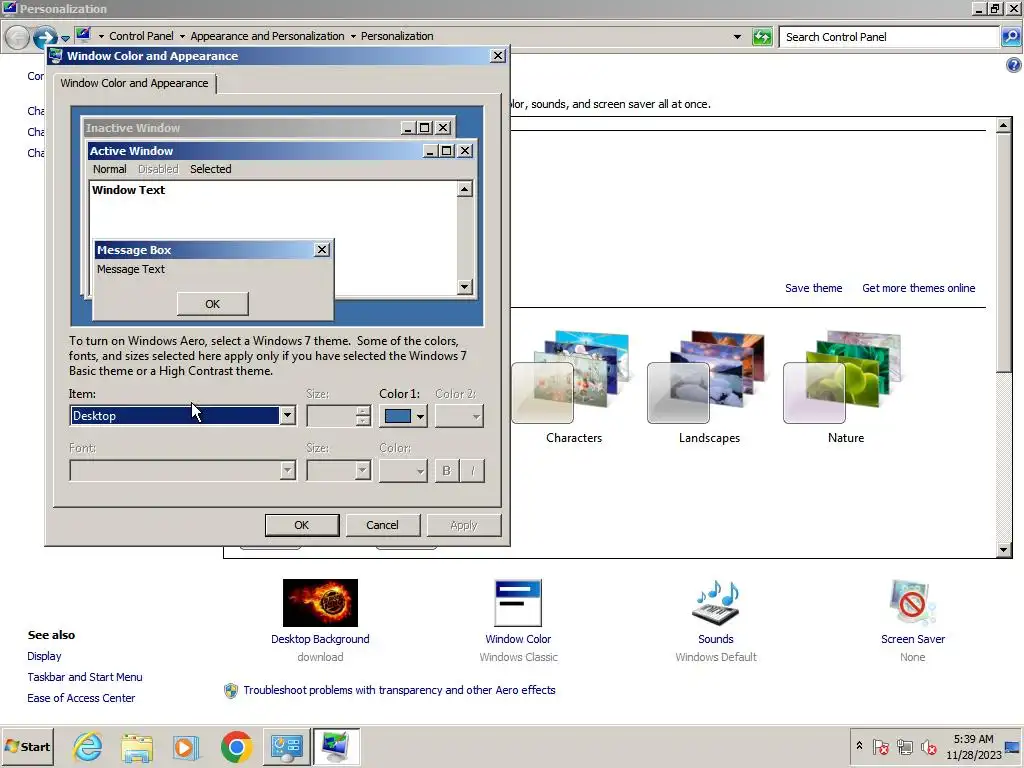1024x768 pixels.
Task: Click the Action Center flag tray icon
Action: click(880, 746)
